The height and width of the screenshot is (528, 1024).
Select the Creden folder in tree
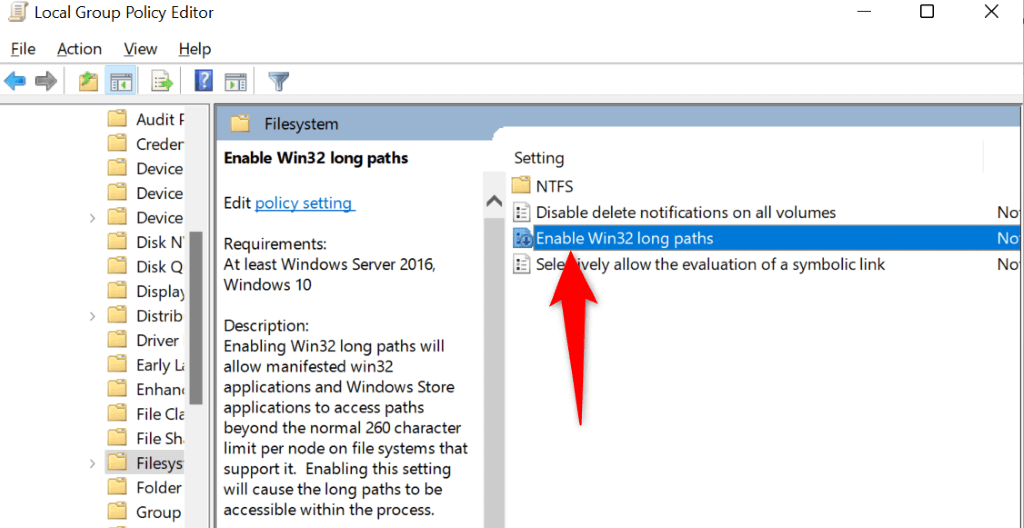click(146, 144)
